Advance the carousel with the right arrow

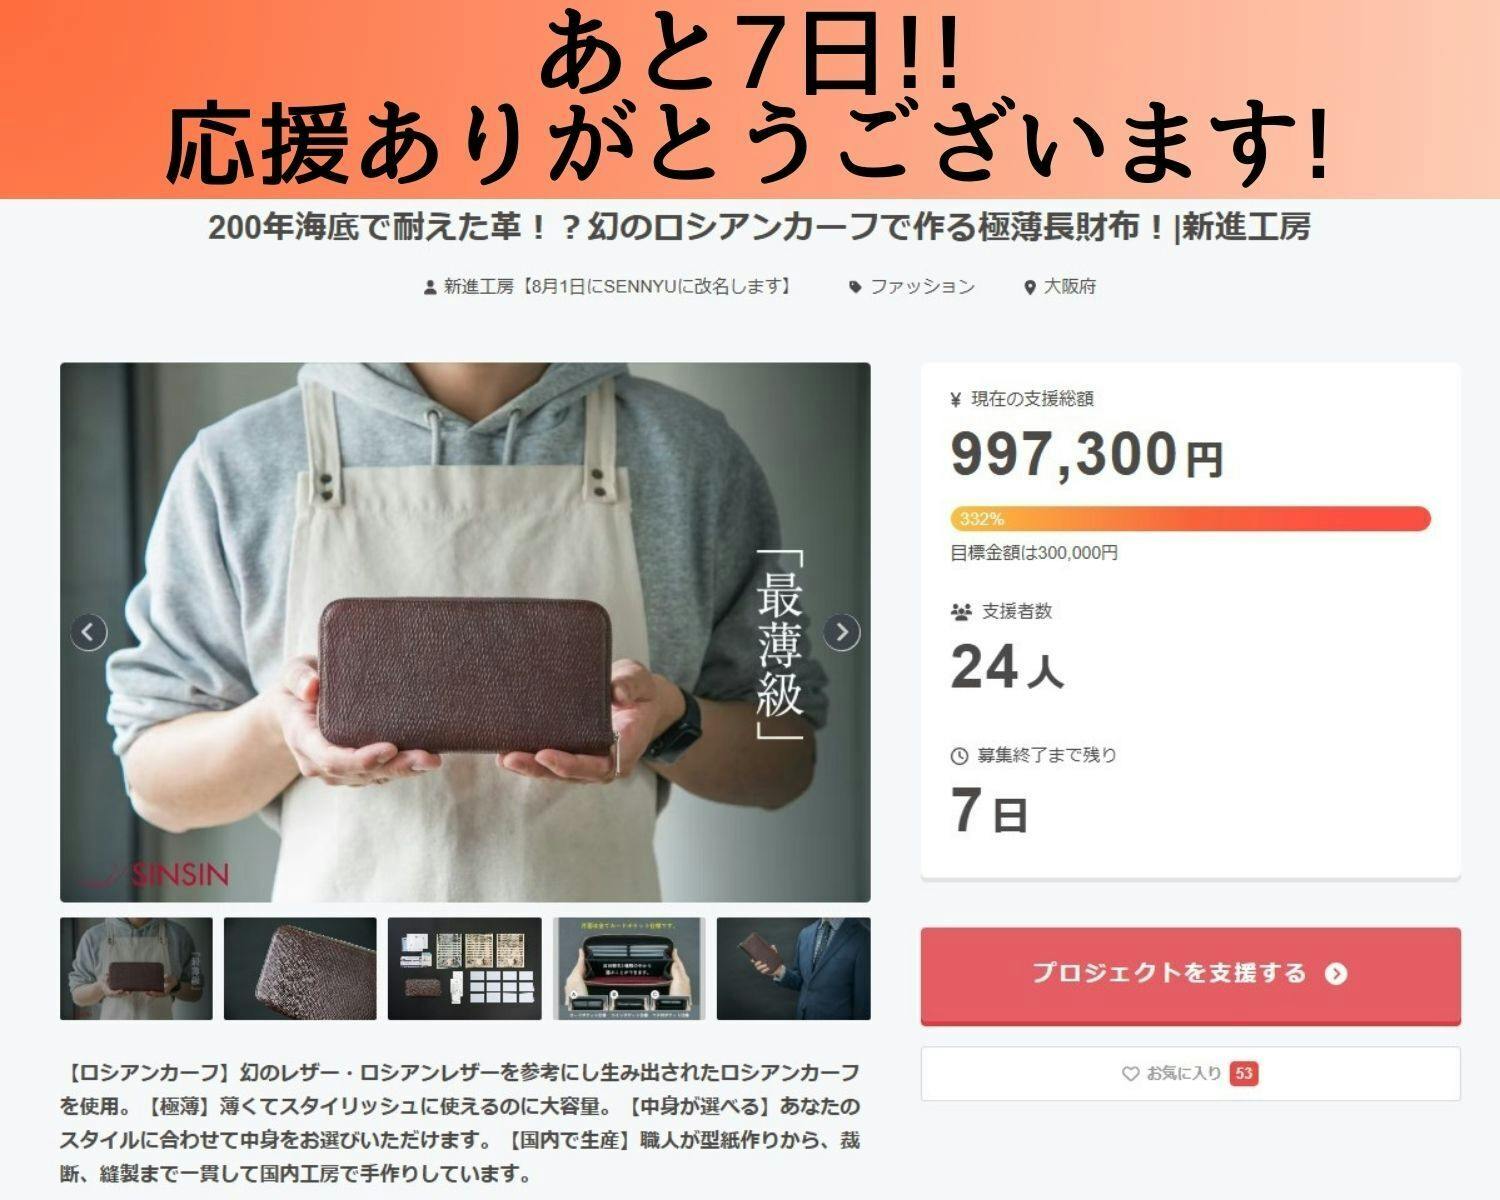tap(842, 632)
